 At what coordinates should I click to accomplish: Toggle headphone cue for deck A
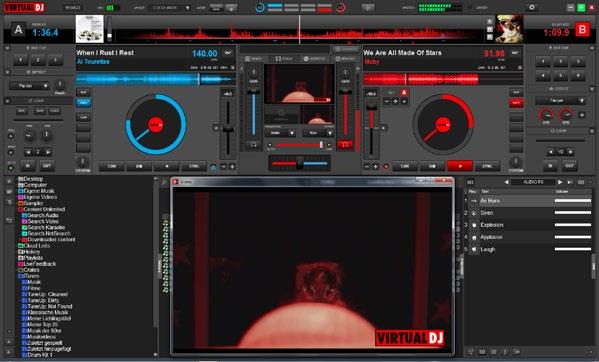pos(253,145)
